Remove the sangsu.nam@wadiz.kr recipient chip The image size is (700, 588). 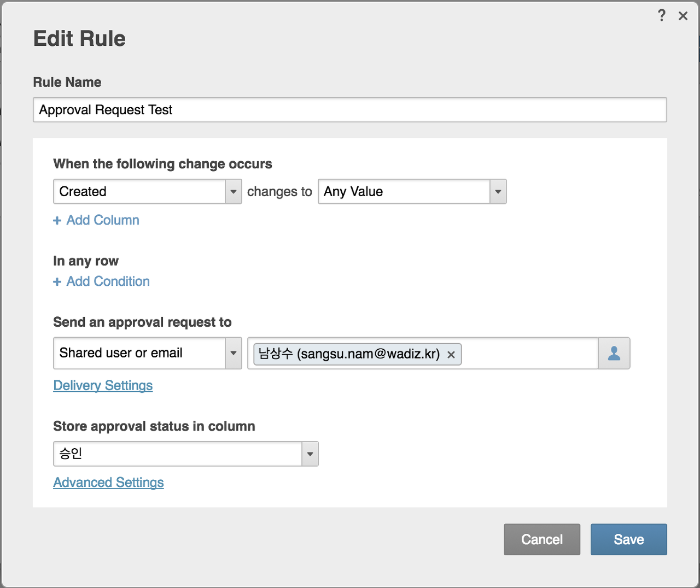point(451,354)
